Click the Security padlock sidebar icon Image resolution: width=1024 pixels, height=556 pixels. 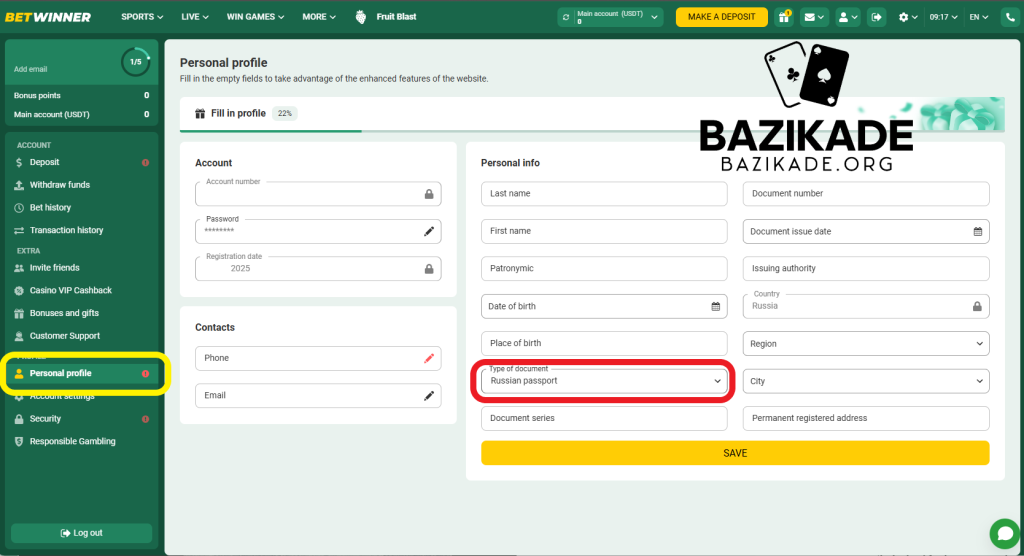coord(19,419)
